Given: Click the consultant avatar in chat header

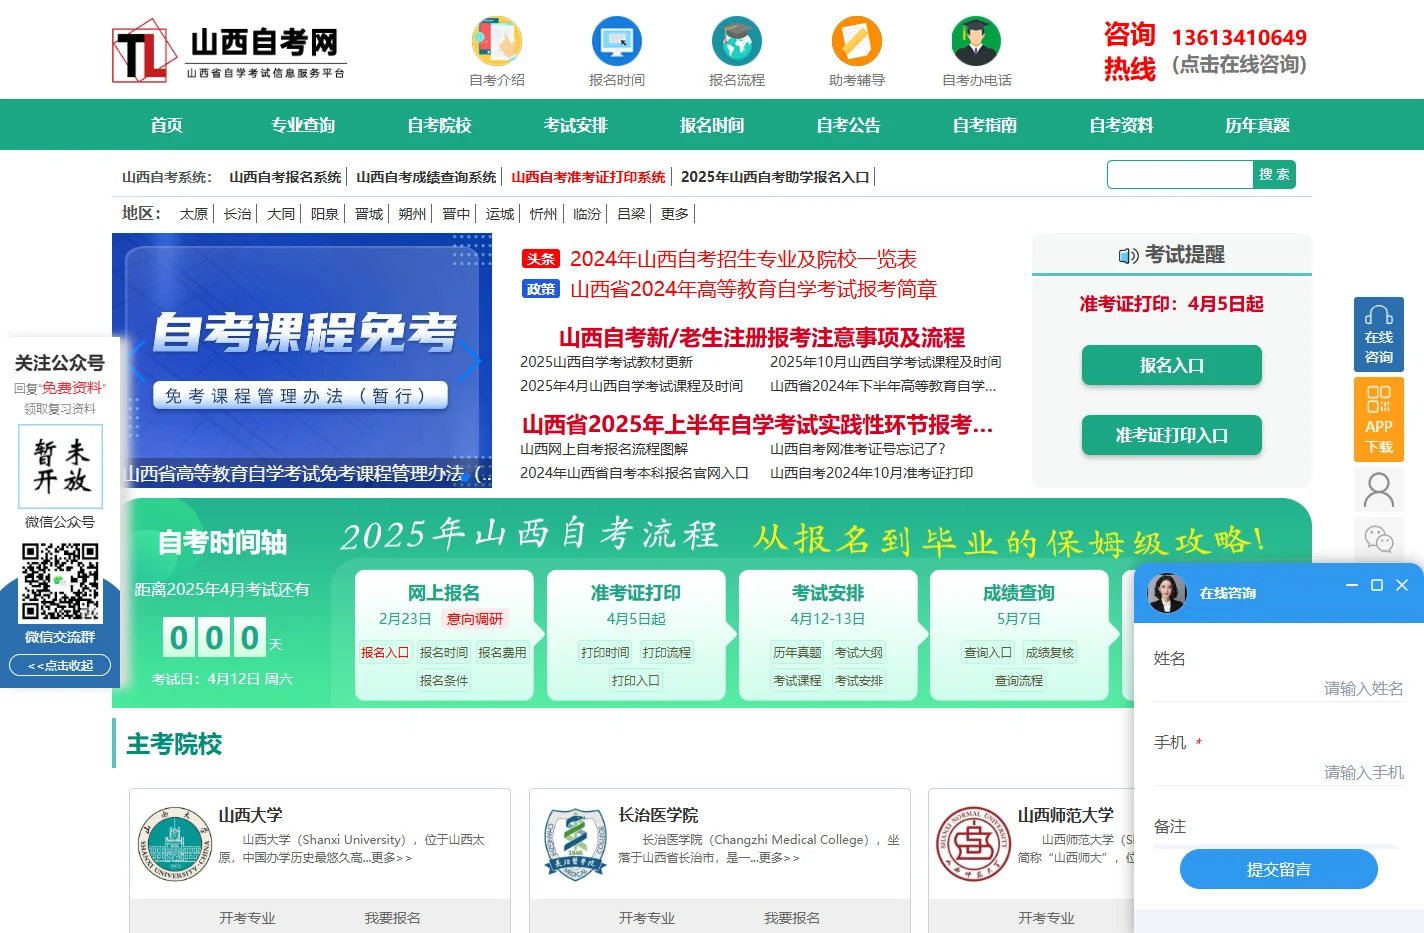Looking at the screenshot, I should click(1167, 593).
